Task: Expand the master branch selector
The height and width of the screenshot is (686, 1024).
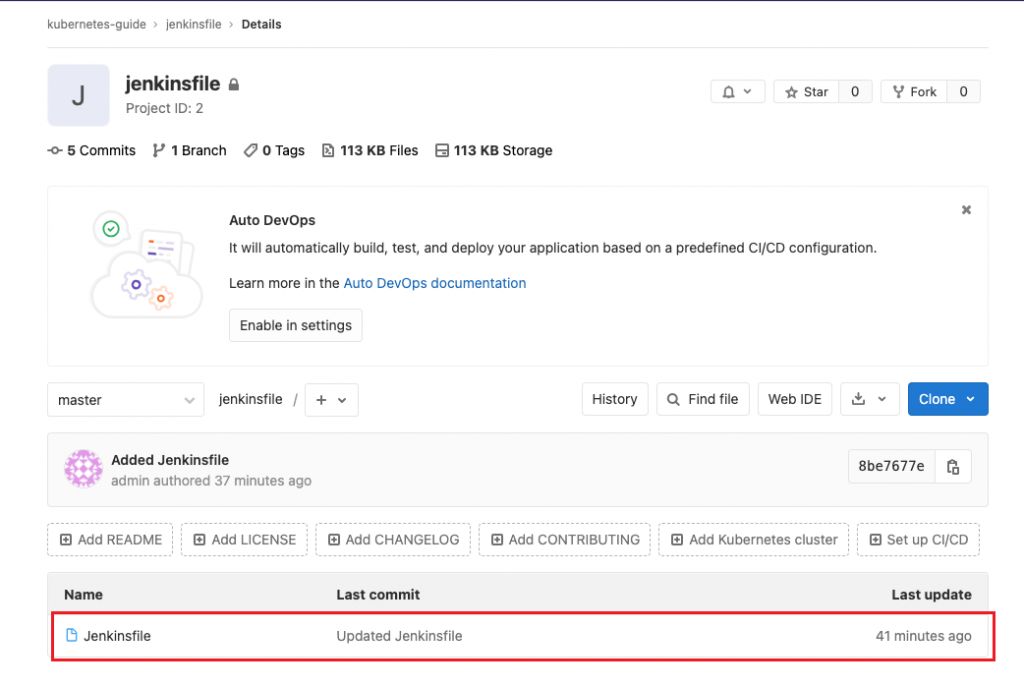Action: pyautogui.click(x=125, y=400)
